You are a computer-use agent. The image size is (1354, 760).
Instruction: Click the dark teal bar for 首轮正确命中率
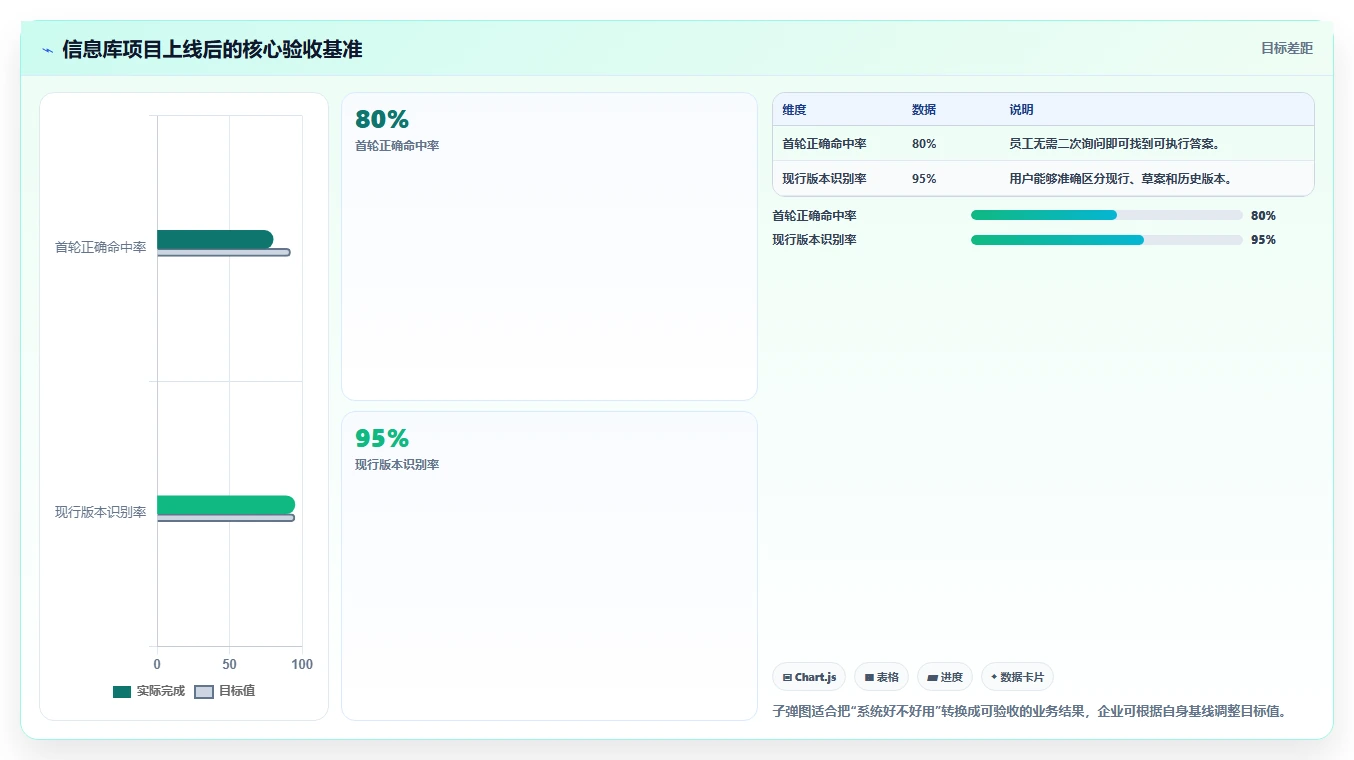[x=215, y=239]
